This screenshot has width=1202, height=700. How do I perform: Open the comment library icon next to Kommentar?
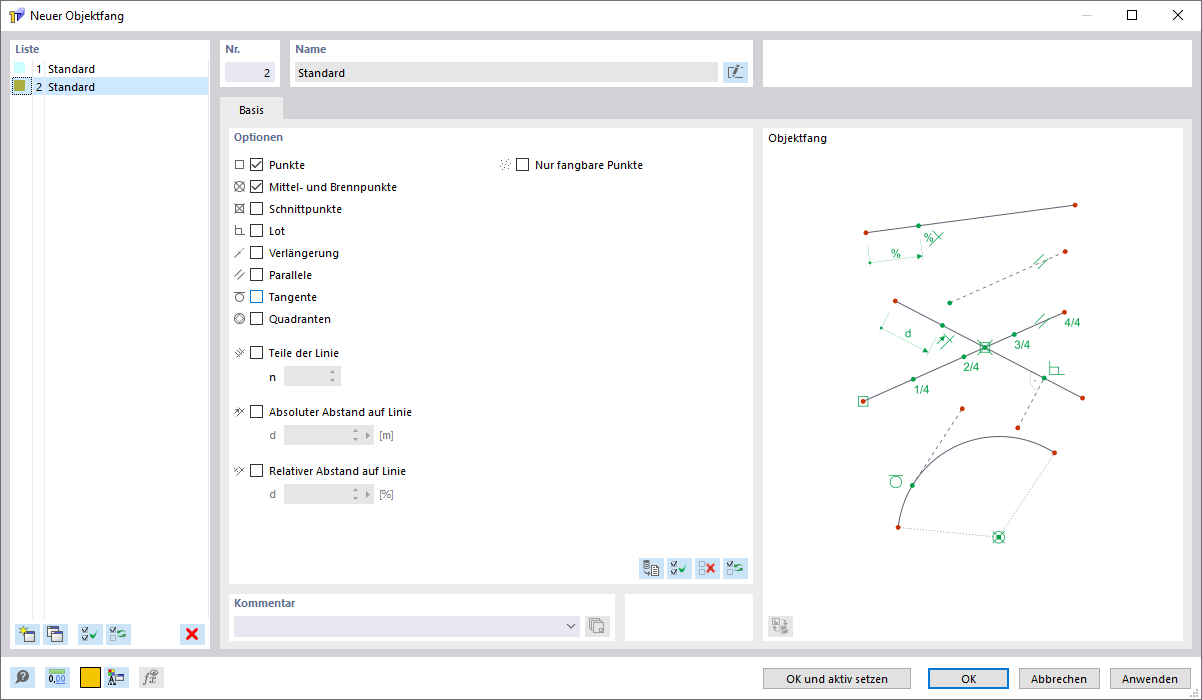pyautogui.click(x=597, y=626)
